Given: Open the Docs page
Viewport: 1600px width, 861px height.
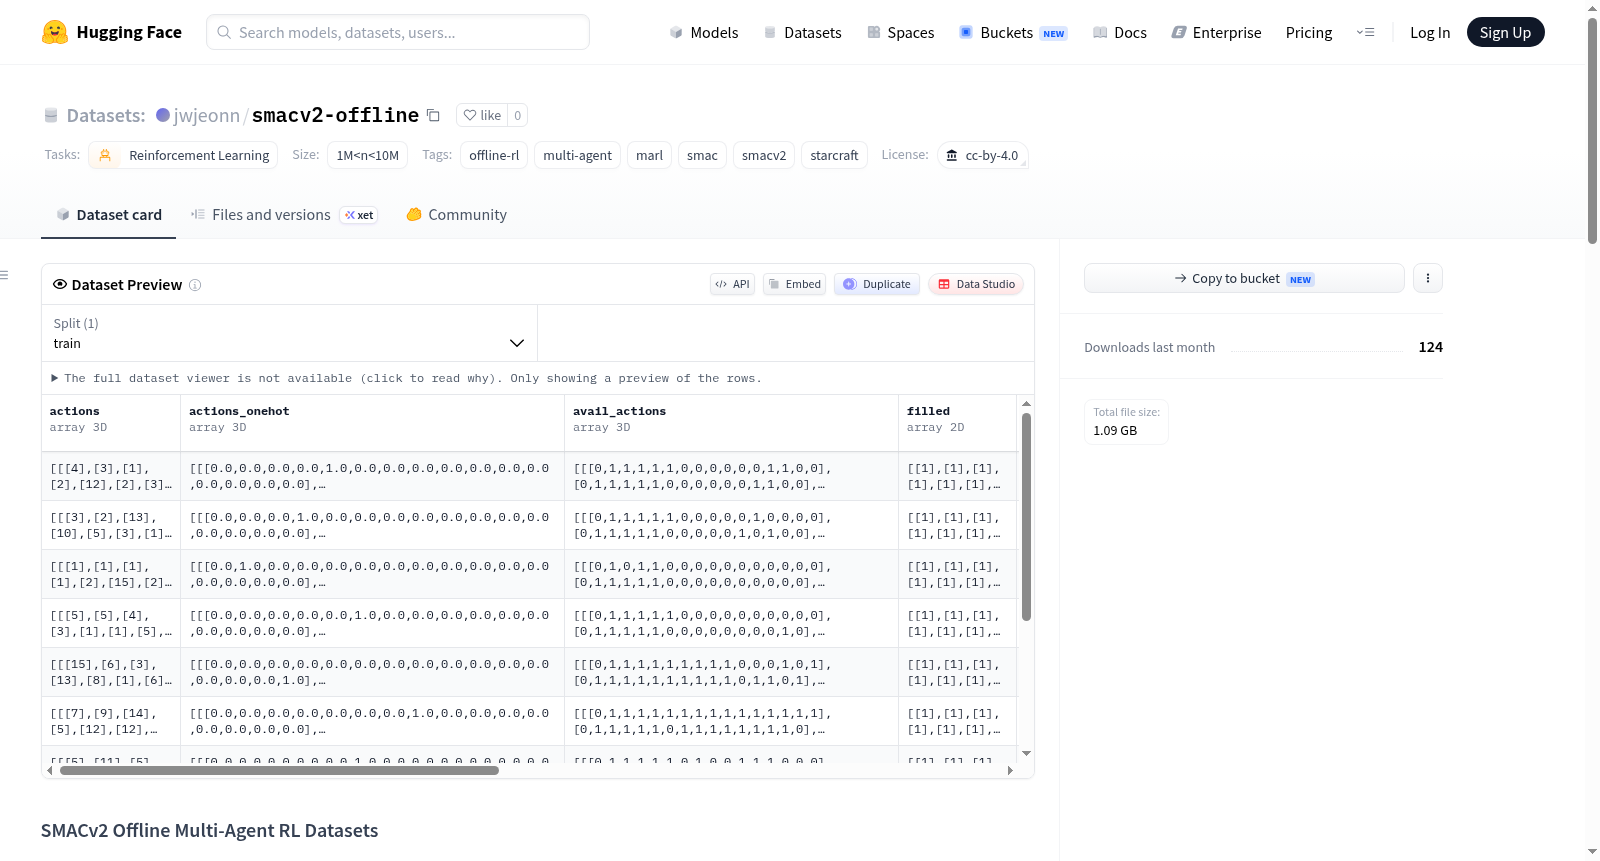Looking at the screenshot, I should click(x=1120, y=32).
